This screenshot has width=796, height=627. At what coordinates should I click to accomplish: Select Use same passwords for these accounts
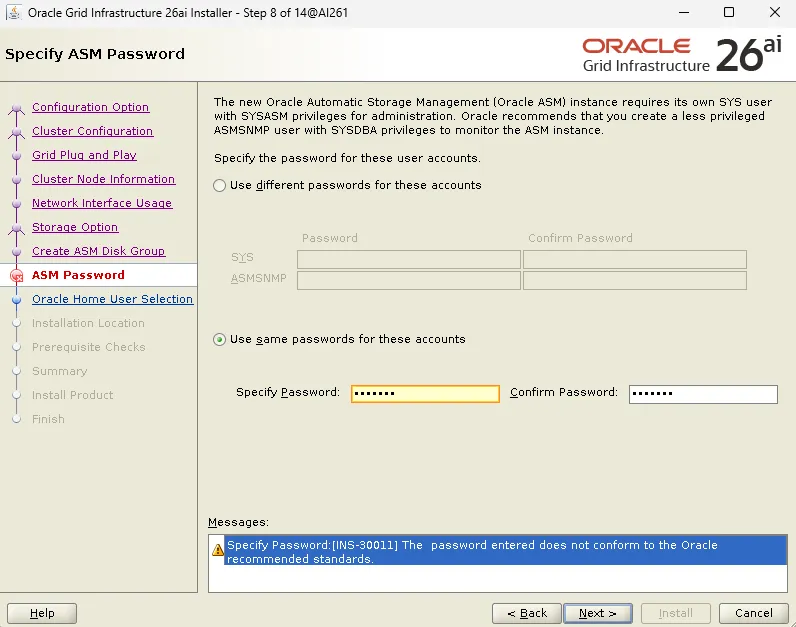tap(219, 339)
